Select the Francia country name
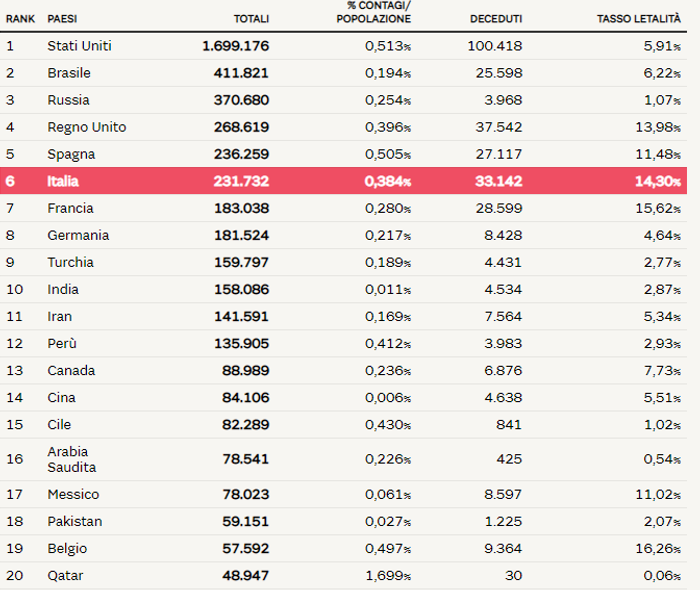Screen dimensions: 700x590 coord(70,208)
